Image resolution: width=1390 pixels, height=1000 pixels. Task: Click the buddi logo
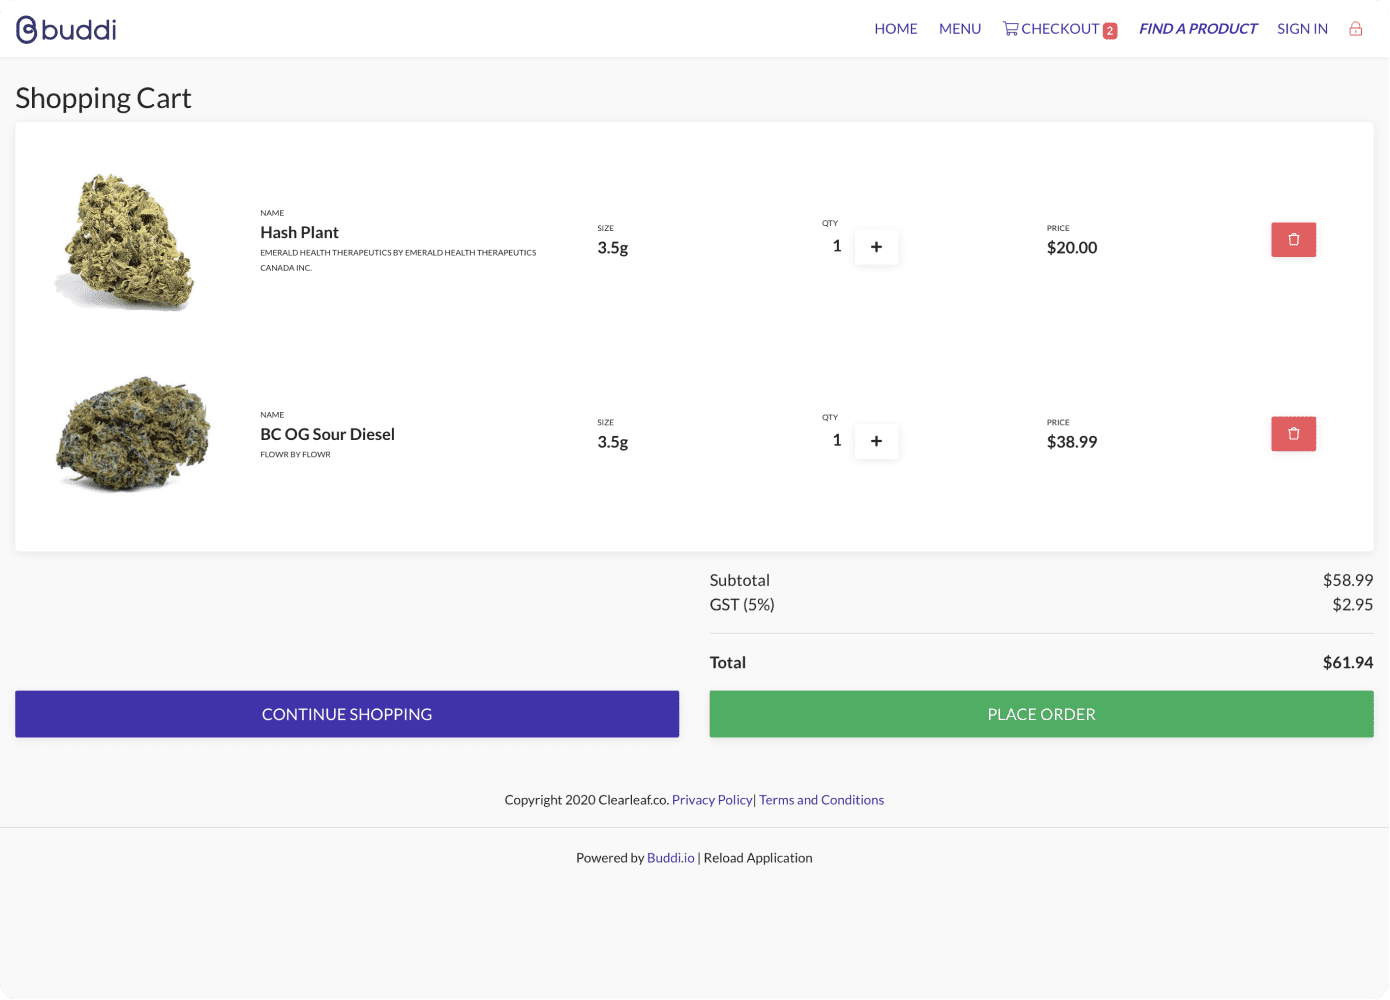66,30
